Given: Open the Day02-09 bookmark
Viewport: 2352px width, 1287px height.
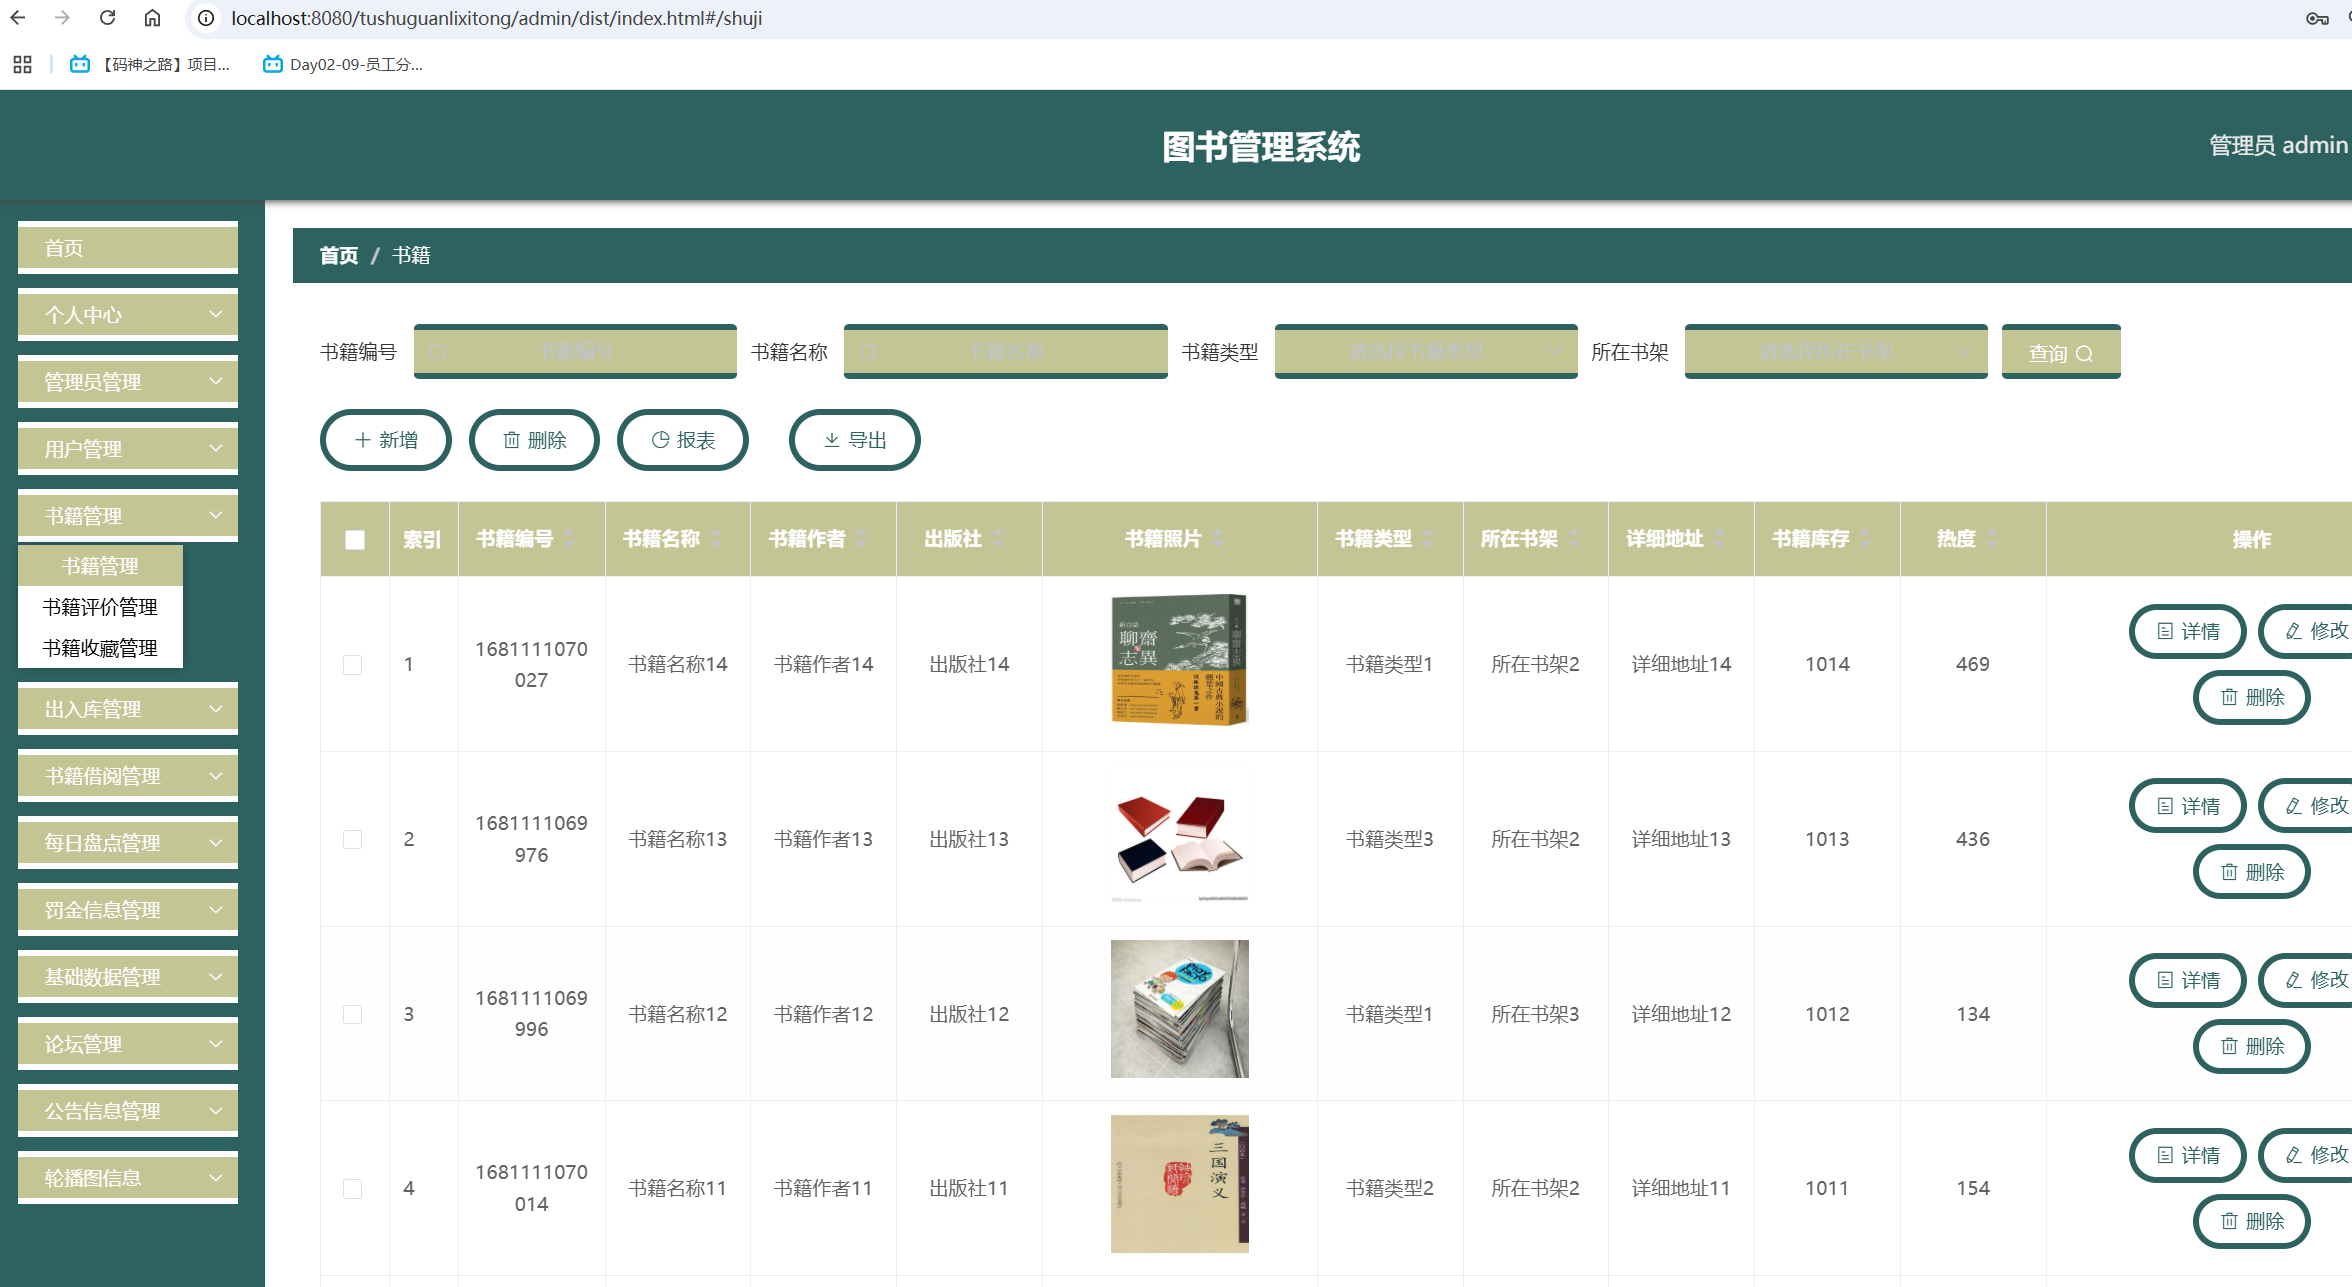Looking at the screenshot, I should point(343,64).
